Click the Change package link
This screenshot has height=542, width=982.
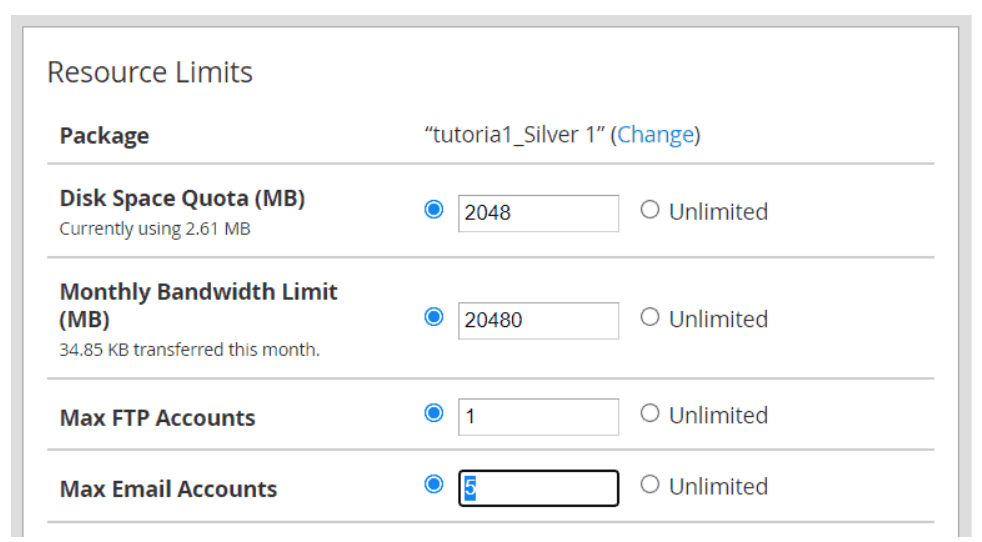click(x=656, y=135)
